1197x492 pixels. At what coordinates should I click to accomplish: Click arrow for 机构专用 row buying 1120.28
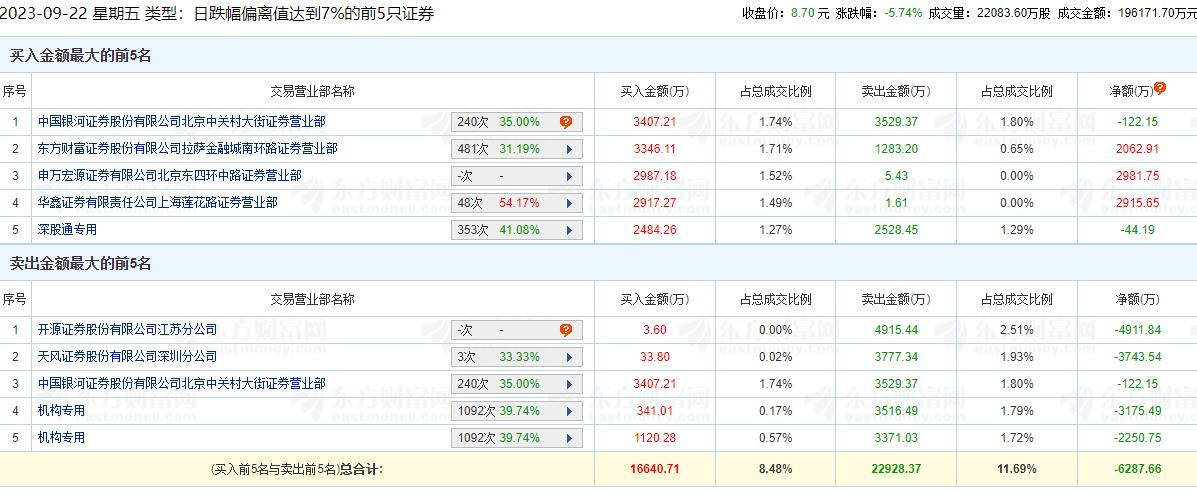568,438
